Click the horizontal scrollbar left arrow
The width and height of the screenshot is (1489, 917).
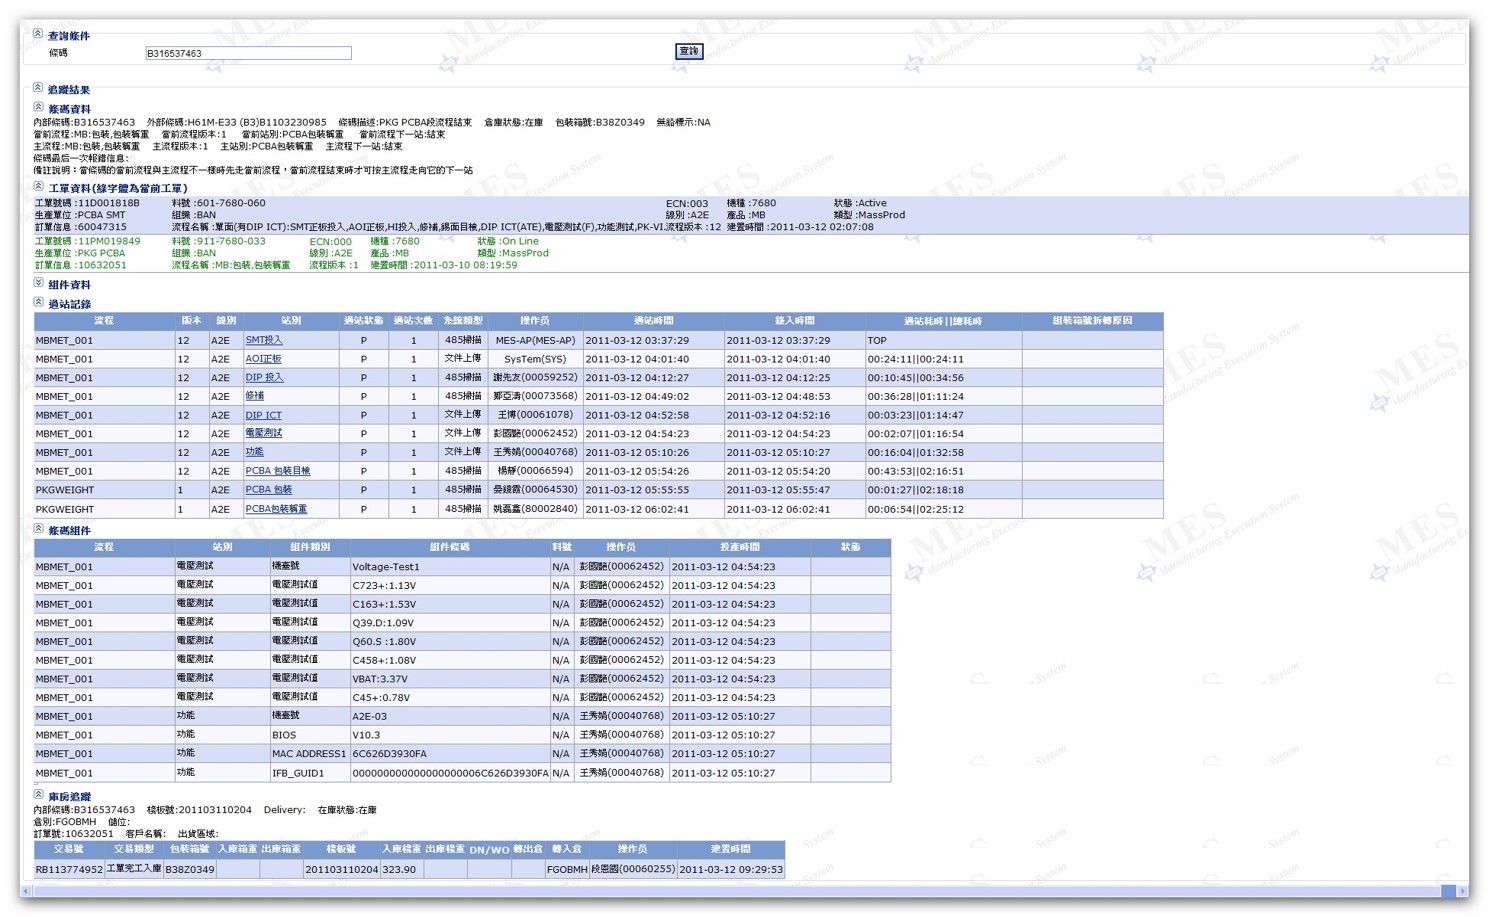[27, 891]
